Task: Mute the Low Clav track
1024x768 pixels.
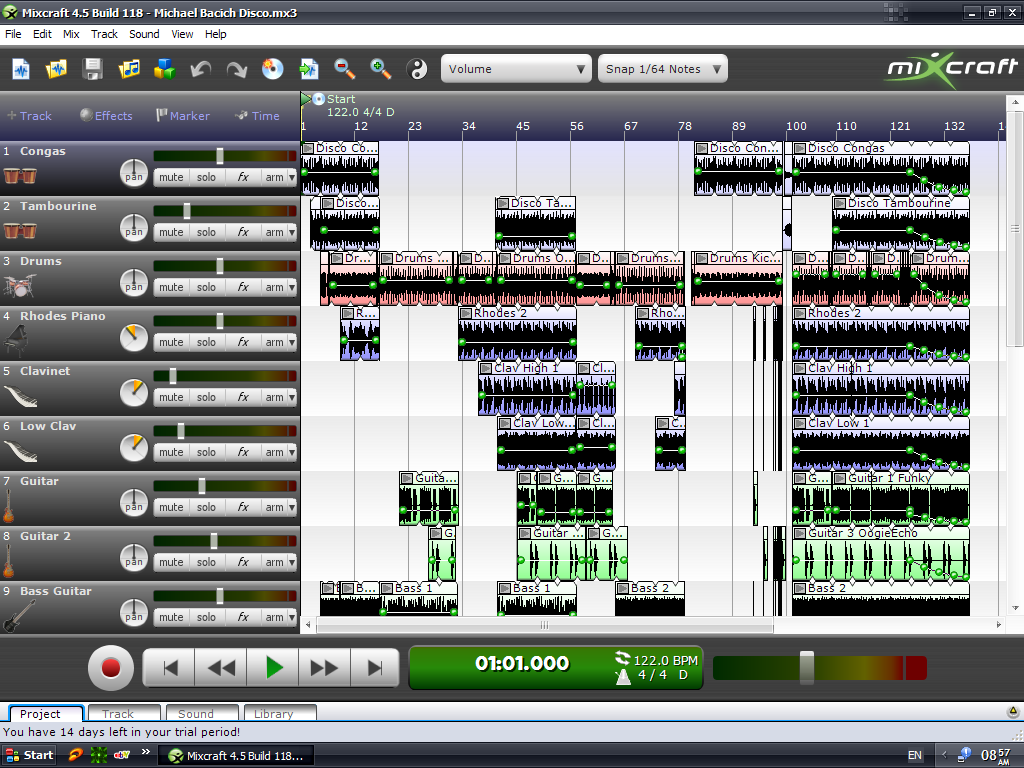Action: 171,451
